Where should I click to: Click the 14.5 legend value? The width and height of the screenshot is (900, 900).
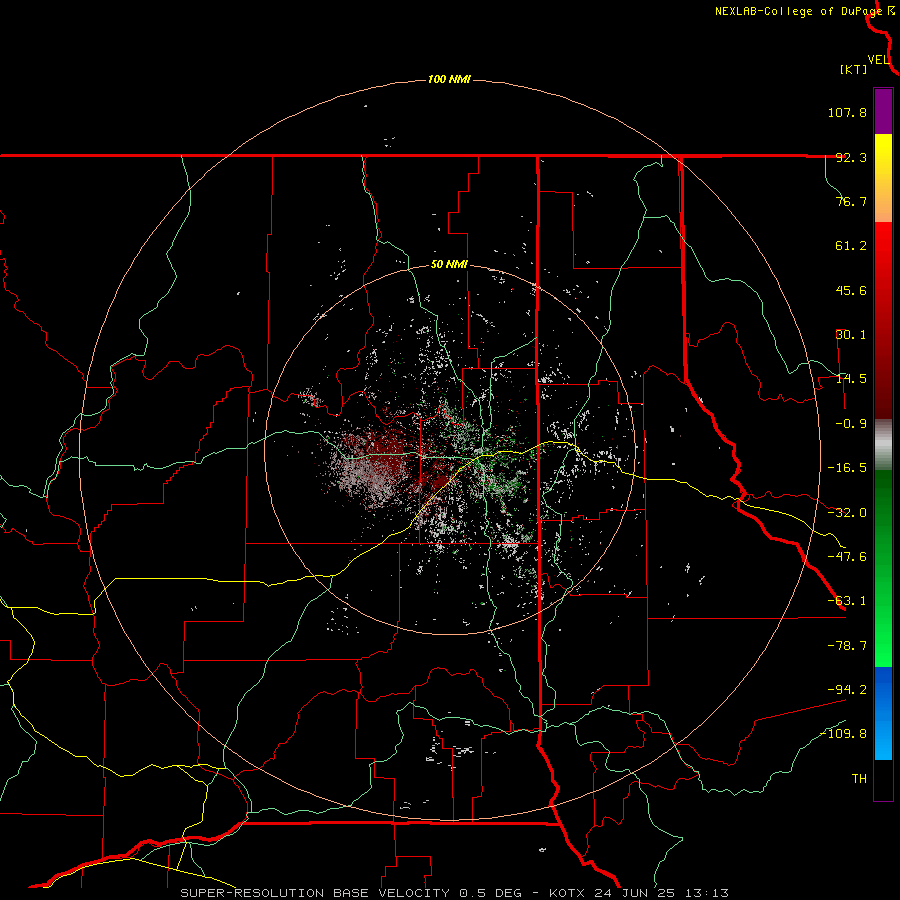[851, 379]
